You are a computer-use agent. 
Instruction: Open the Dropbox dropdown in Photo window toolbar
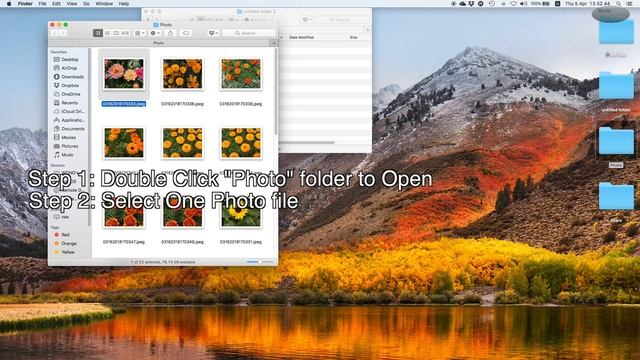tap(213, 33)
